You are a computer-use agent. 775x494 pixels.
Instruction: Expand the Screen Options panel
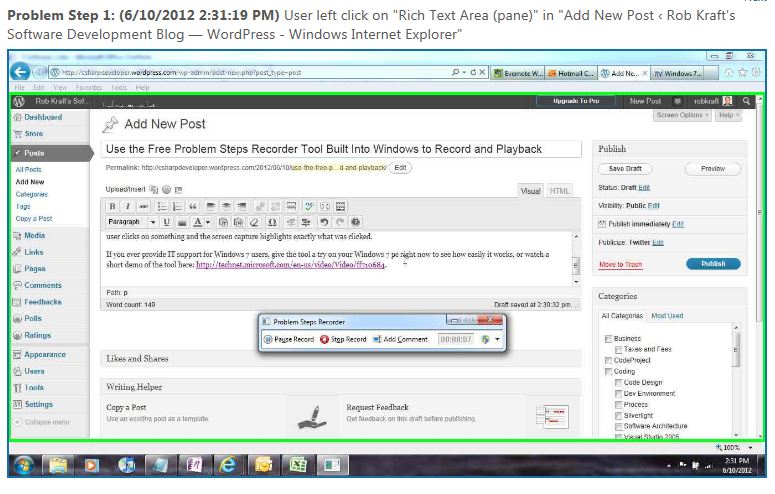point(682,115)
